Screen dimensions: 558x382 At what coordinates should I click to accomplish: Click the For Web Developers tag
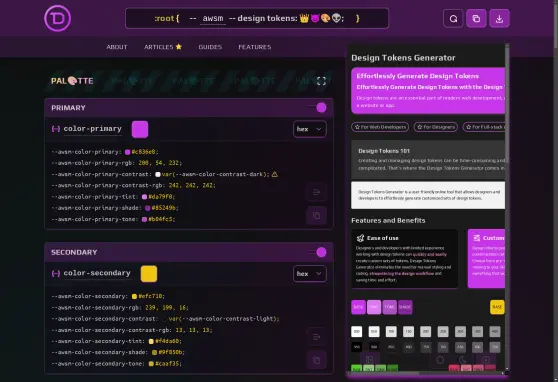click(380, 127)
